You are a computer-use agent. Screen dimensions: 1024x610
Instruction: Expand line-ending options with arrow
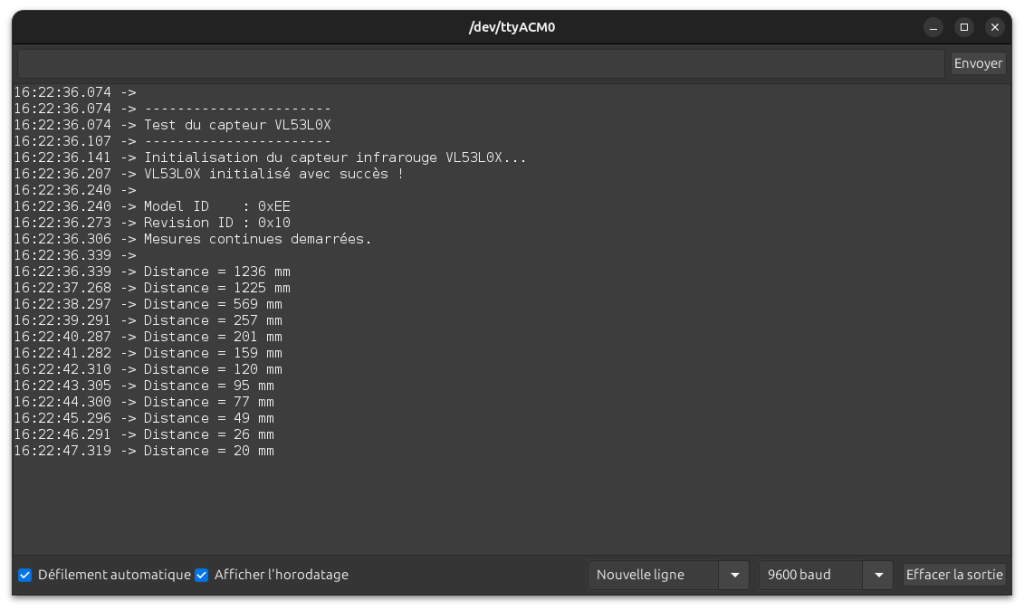pos(735,575)
